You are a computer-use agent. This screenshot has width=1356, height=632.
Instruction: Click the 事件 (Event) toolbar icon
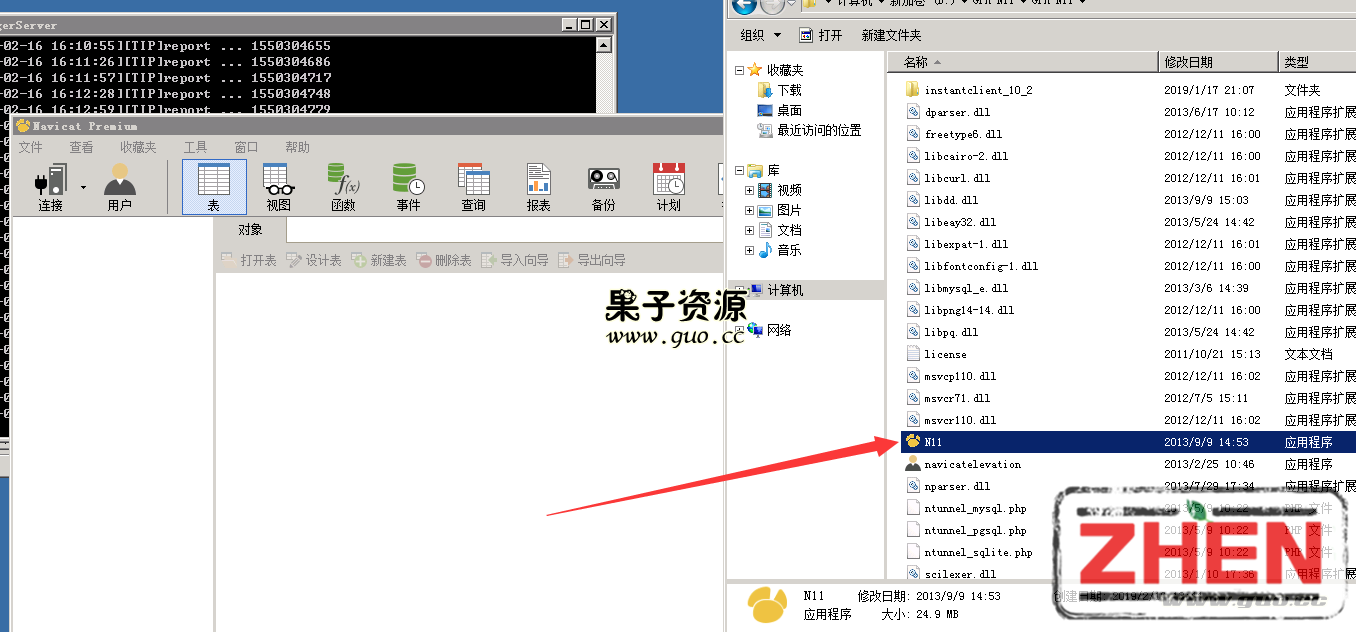point(408,187)
